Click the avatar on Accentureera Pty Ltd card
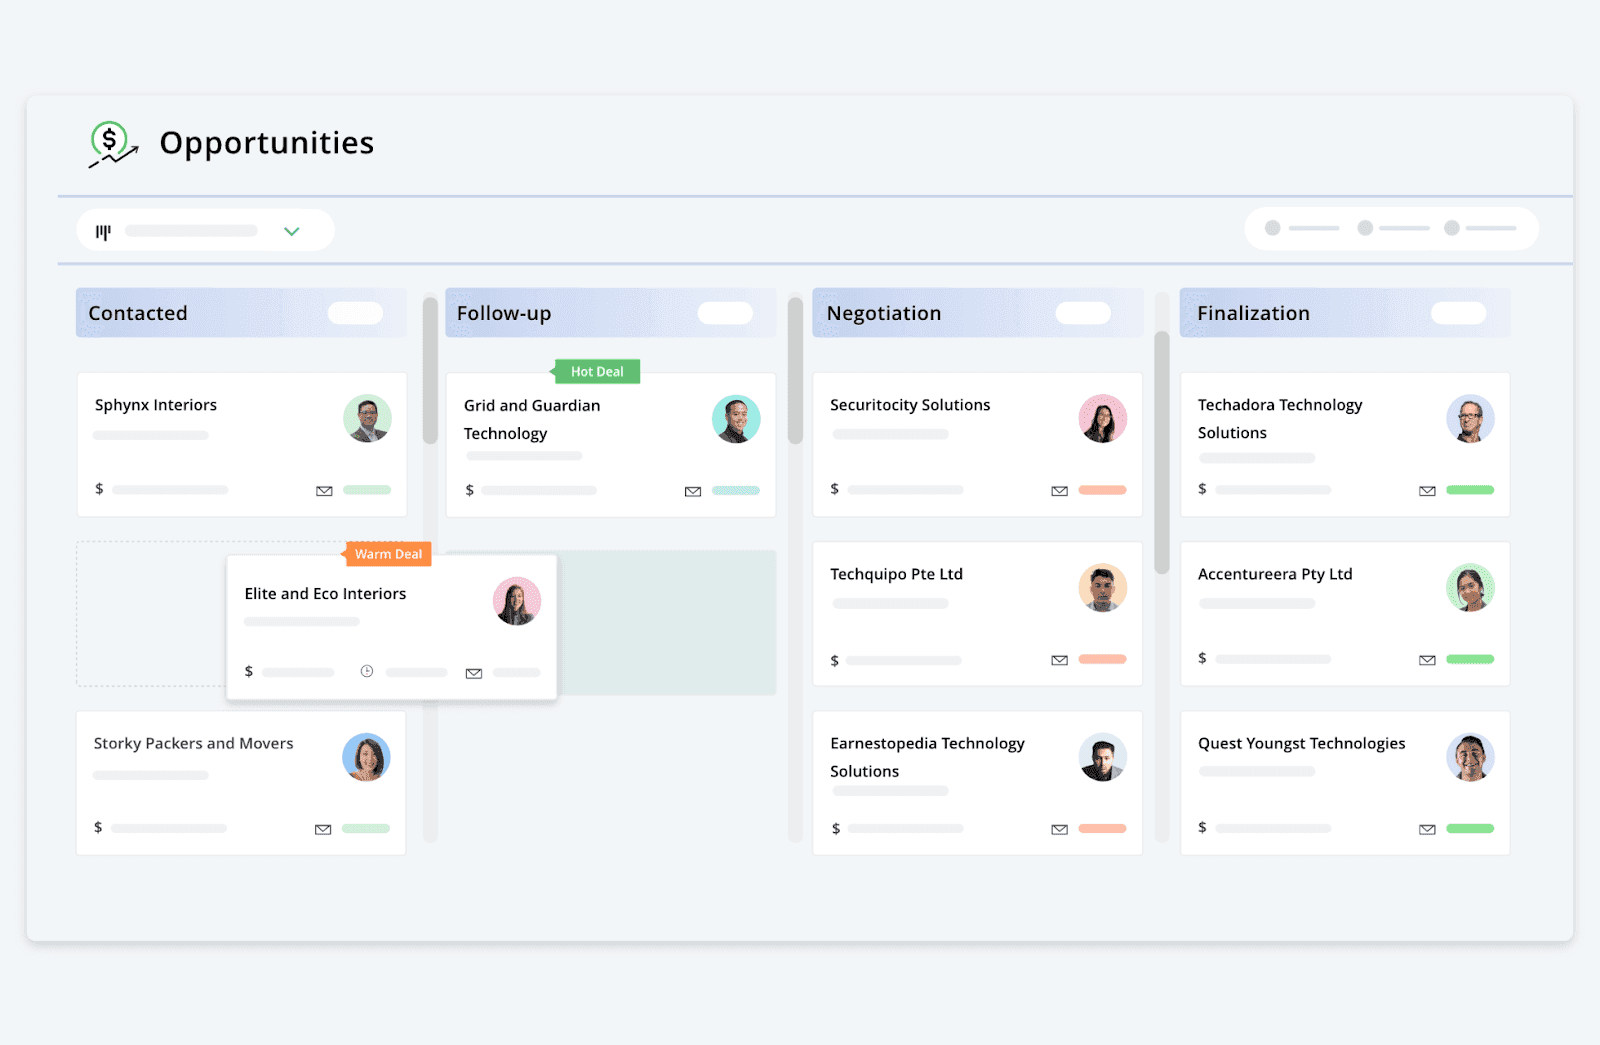The image size is (1600, 1045). [1470, 588]
